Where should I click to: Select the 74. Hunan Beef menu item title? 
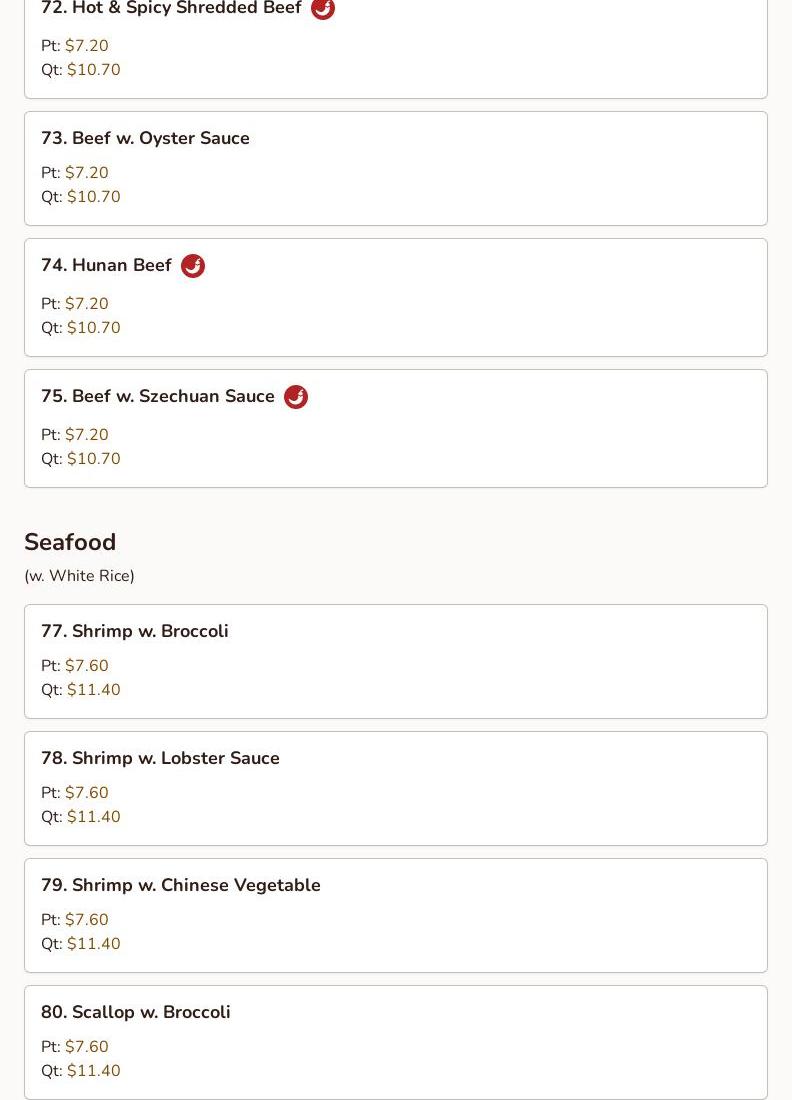point(107,265)
